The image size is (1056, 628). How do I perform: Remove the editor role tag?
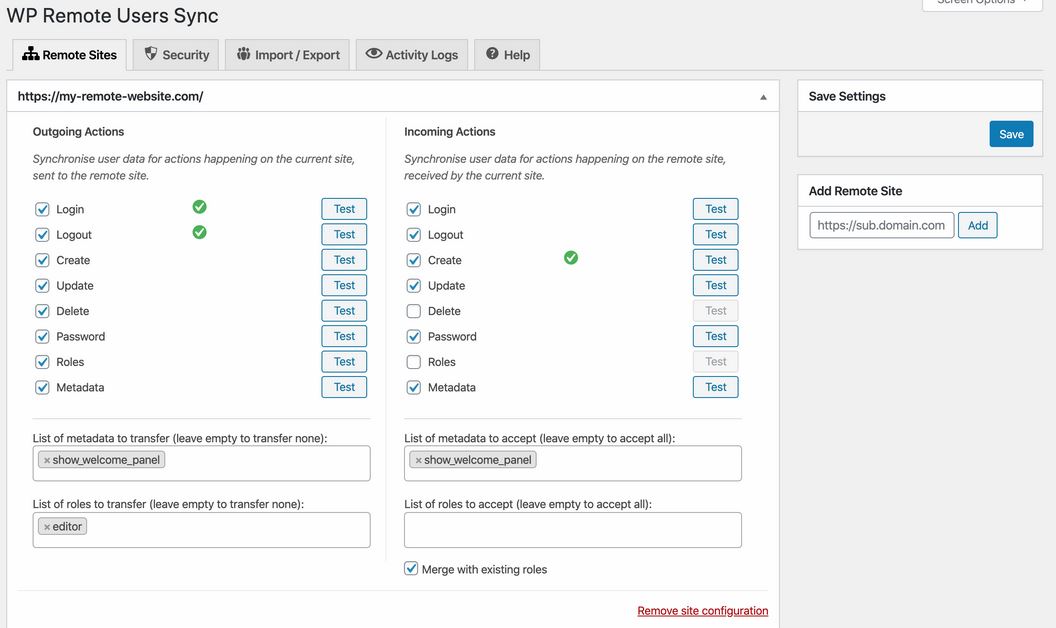46,527
